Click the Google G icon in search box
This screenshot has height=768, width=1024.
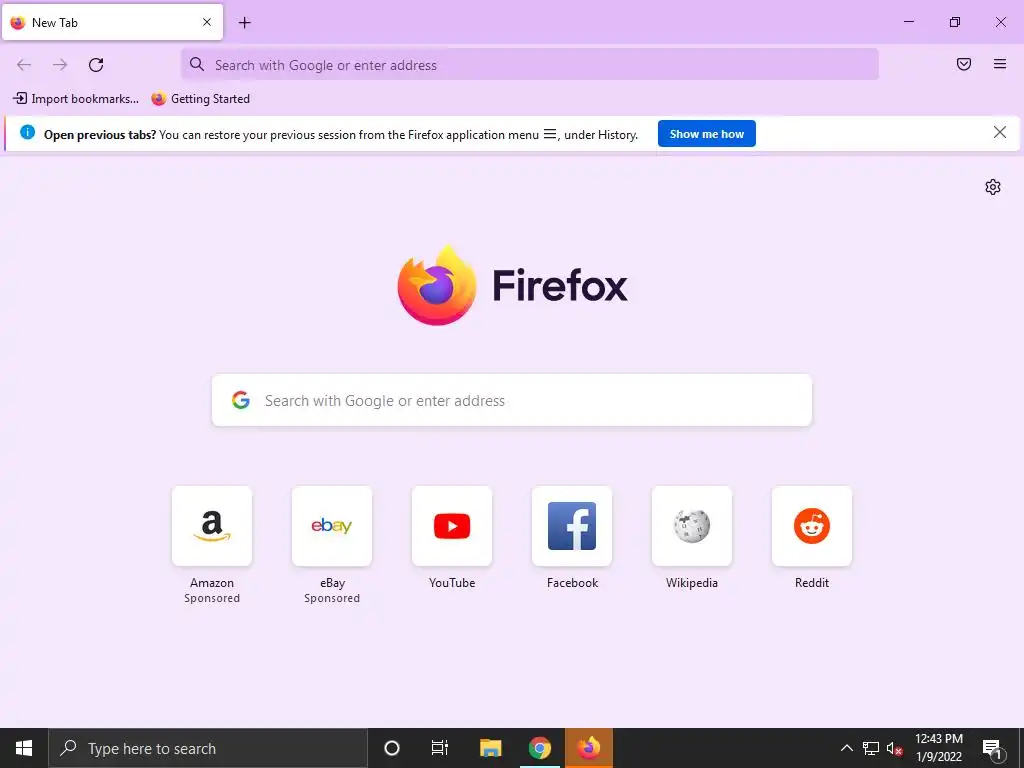click(x=241, y=400)
